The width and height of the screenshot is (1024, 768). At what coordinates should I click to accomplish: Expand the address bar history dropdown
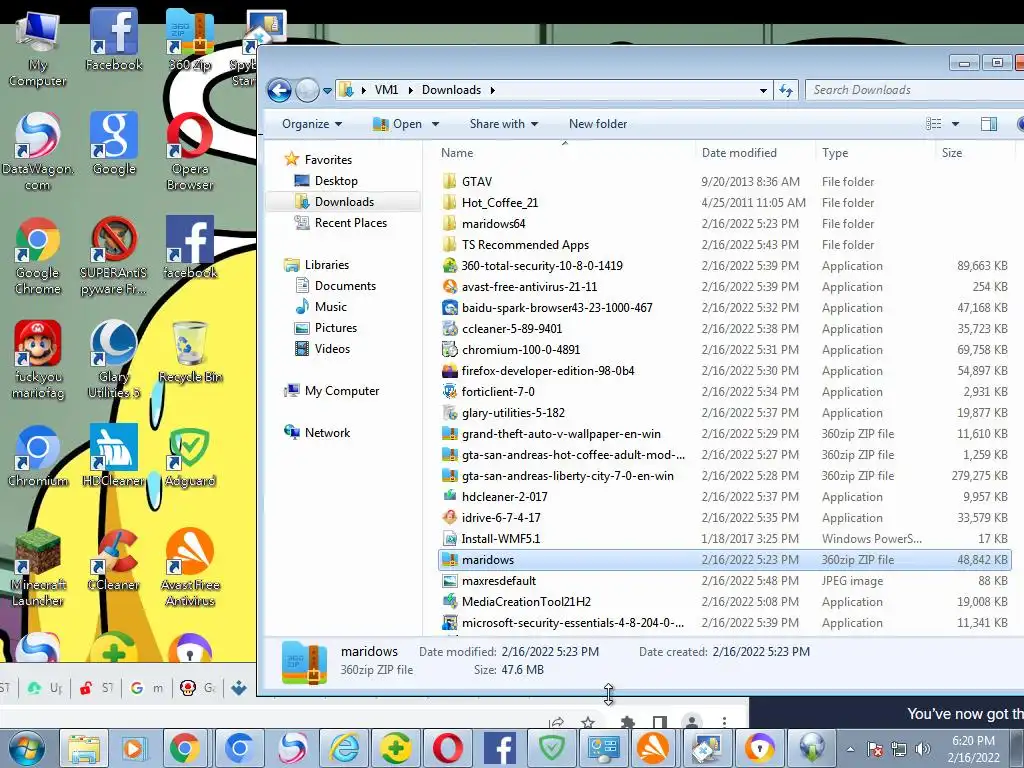tap(763, 91)
